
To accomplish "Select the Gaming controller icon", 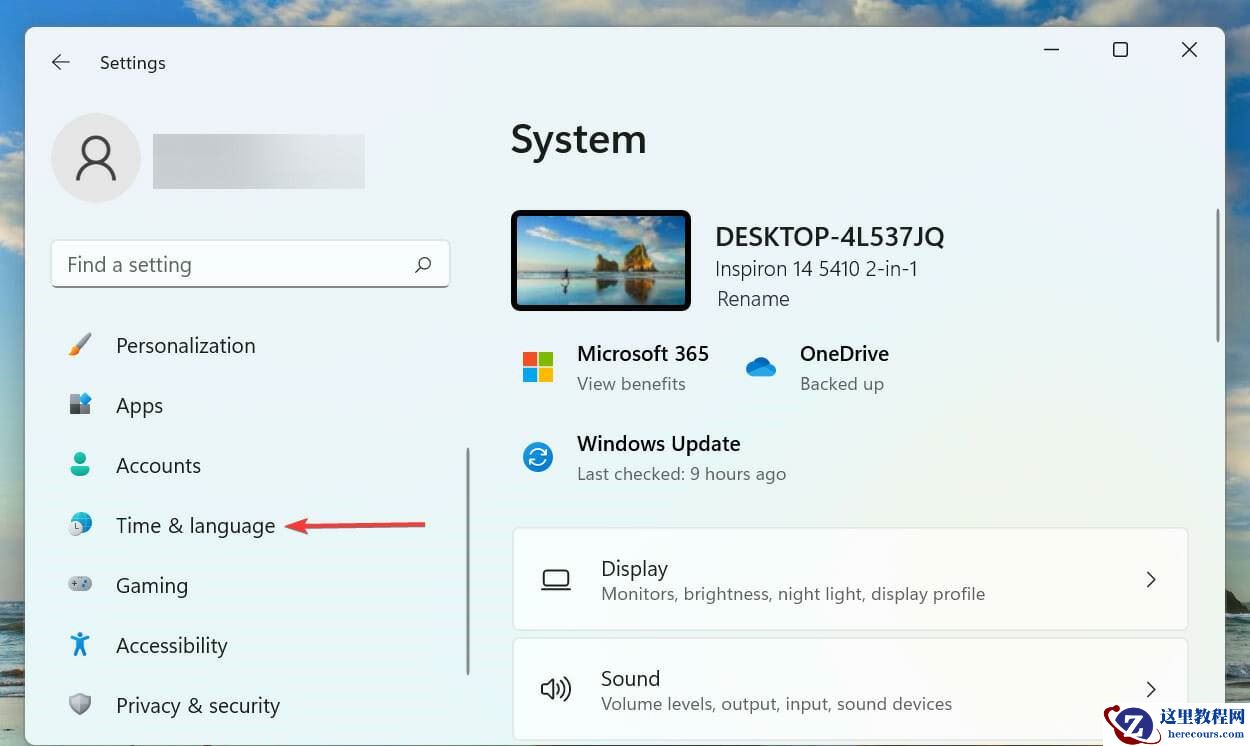I will pyautogui.click(x=80, y=585).
